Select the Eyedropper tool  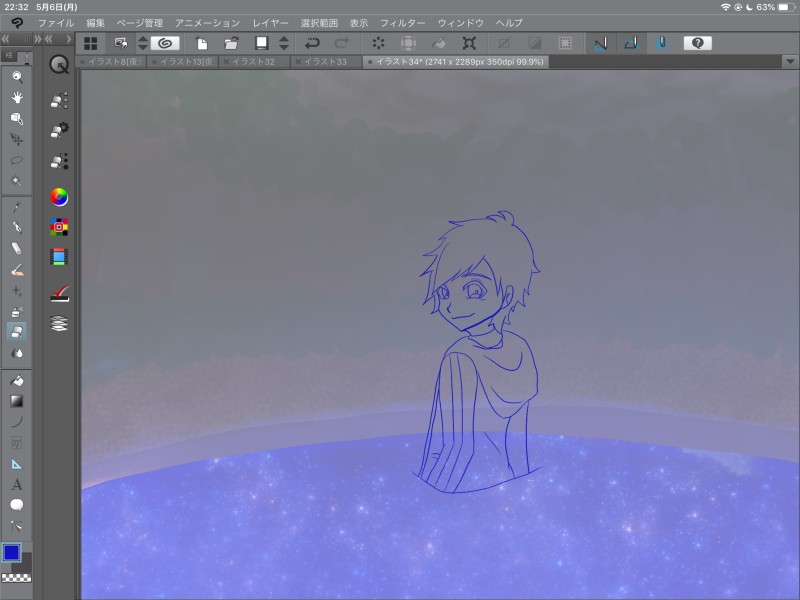pos(17,207)
